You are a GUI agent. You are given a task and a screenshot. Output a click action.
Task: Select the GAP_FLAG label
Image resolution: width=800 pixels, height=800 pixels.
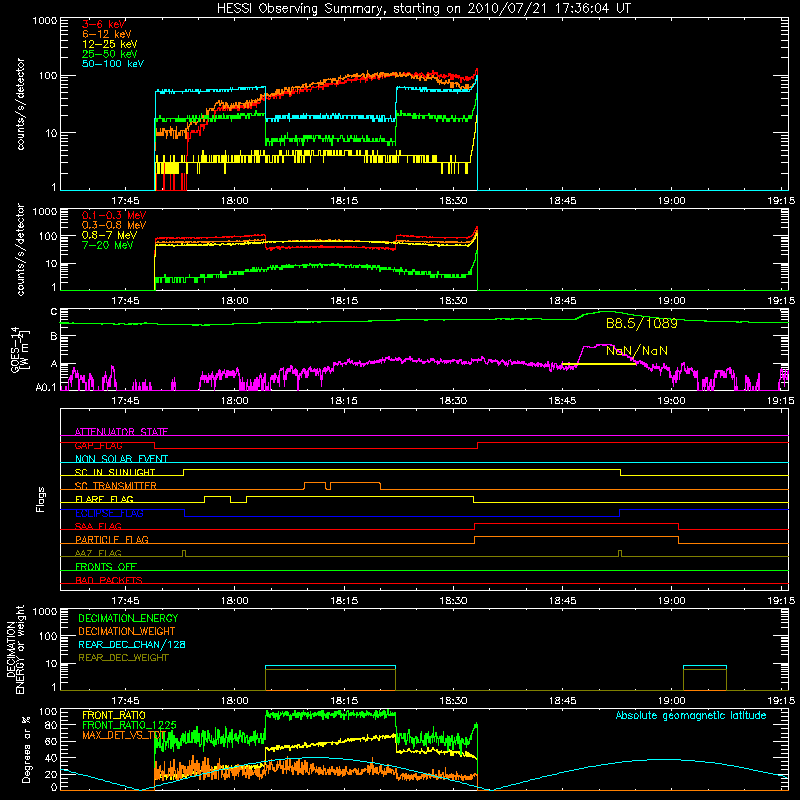pyautogui.click(x=98, y=445)
